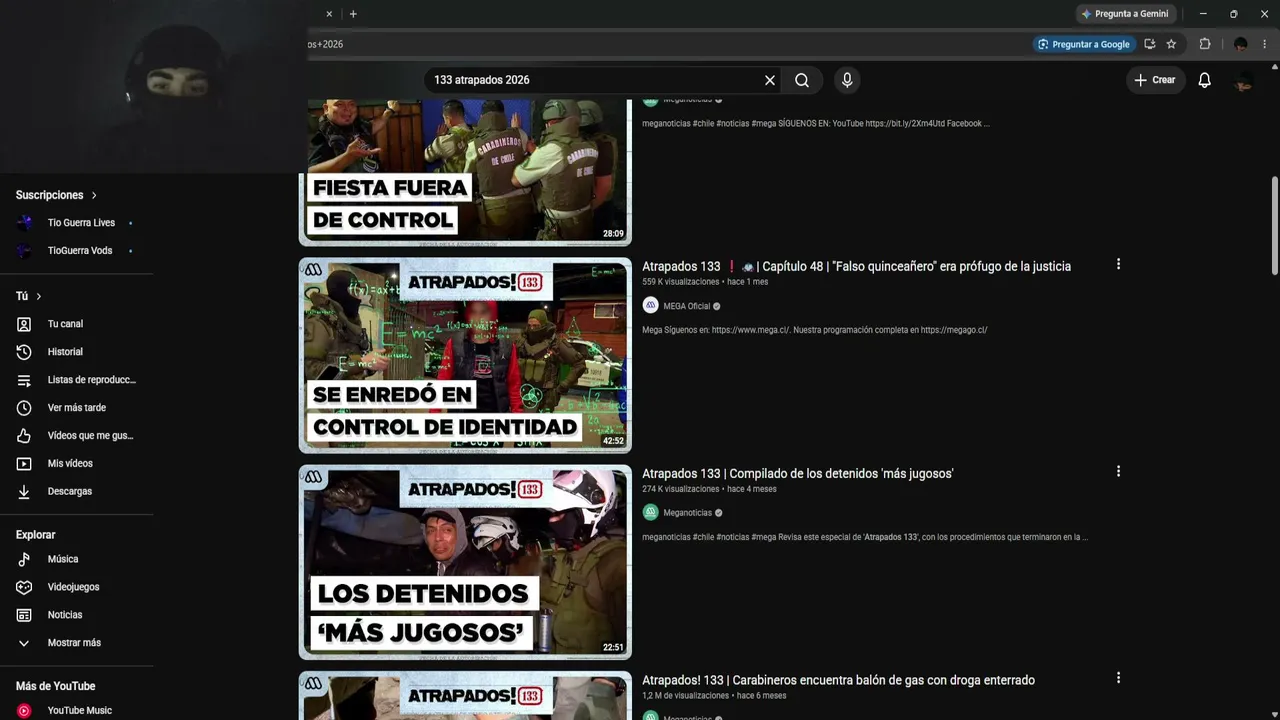Open the browser extensions puzzle icon
The height and width of the screenshot is (720, 1280).
pyautogui.click(x=1205, y=44)
